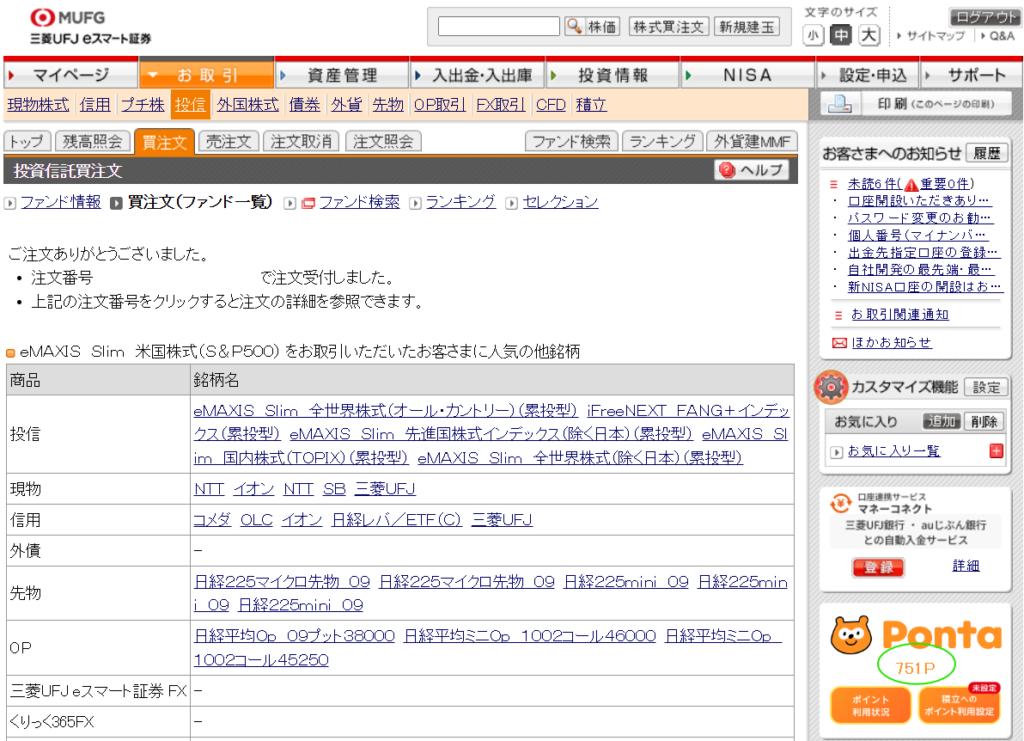Screen dimensions: 1024x741
Task: Click the printer icon beside 印刷
Action: (x=839, y=104)
